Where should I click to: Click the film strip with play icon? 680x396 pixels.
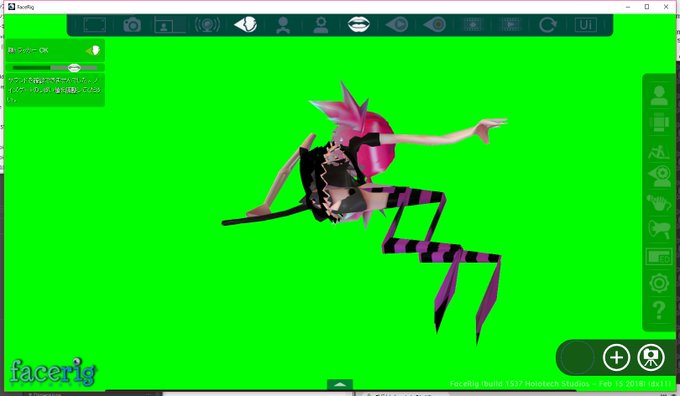510,25
